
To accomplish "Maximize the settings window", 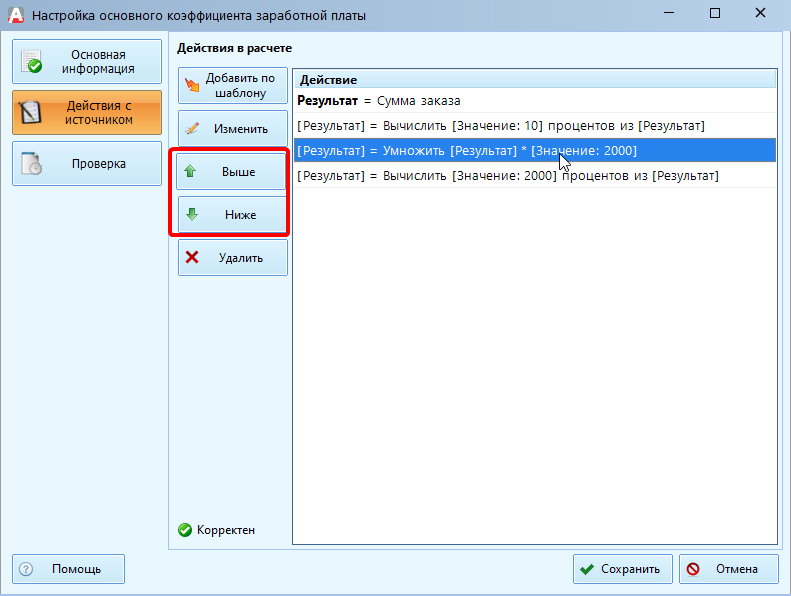I will (x=715, y=14).
